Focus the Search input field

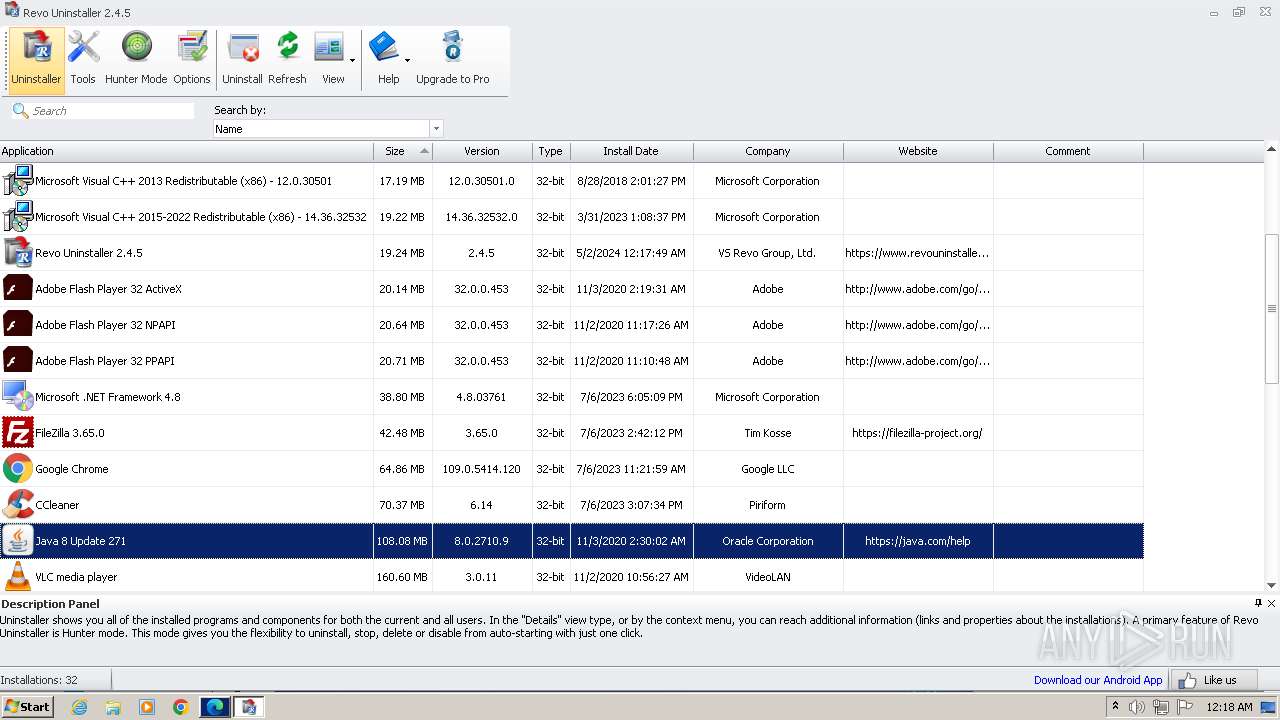[x=112, y=111]
